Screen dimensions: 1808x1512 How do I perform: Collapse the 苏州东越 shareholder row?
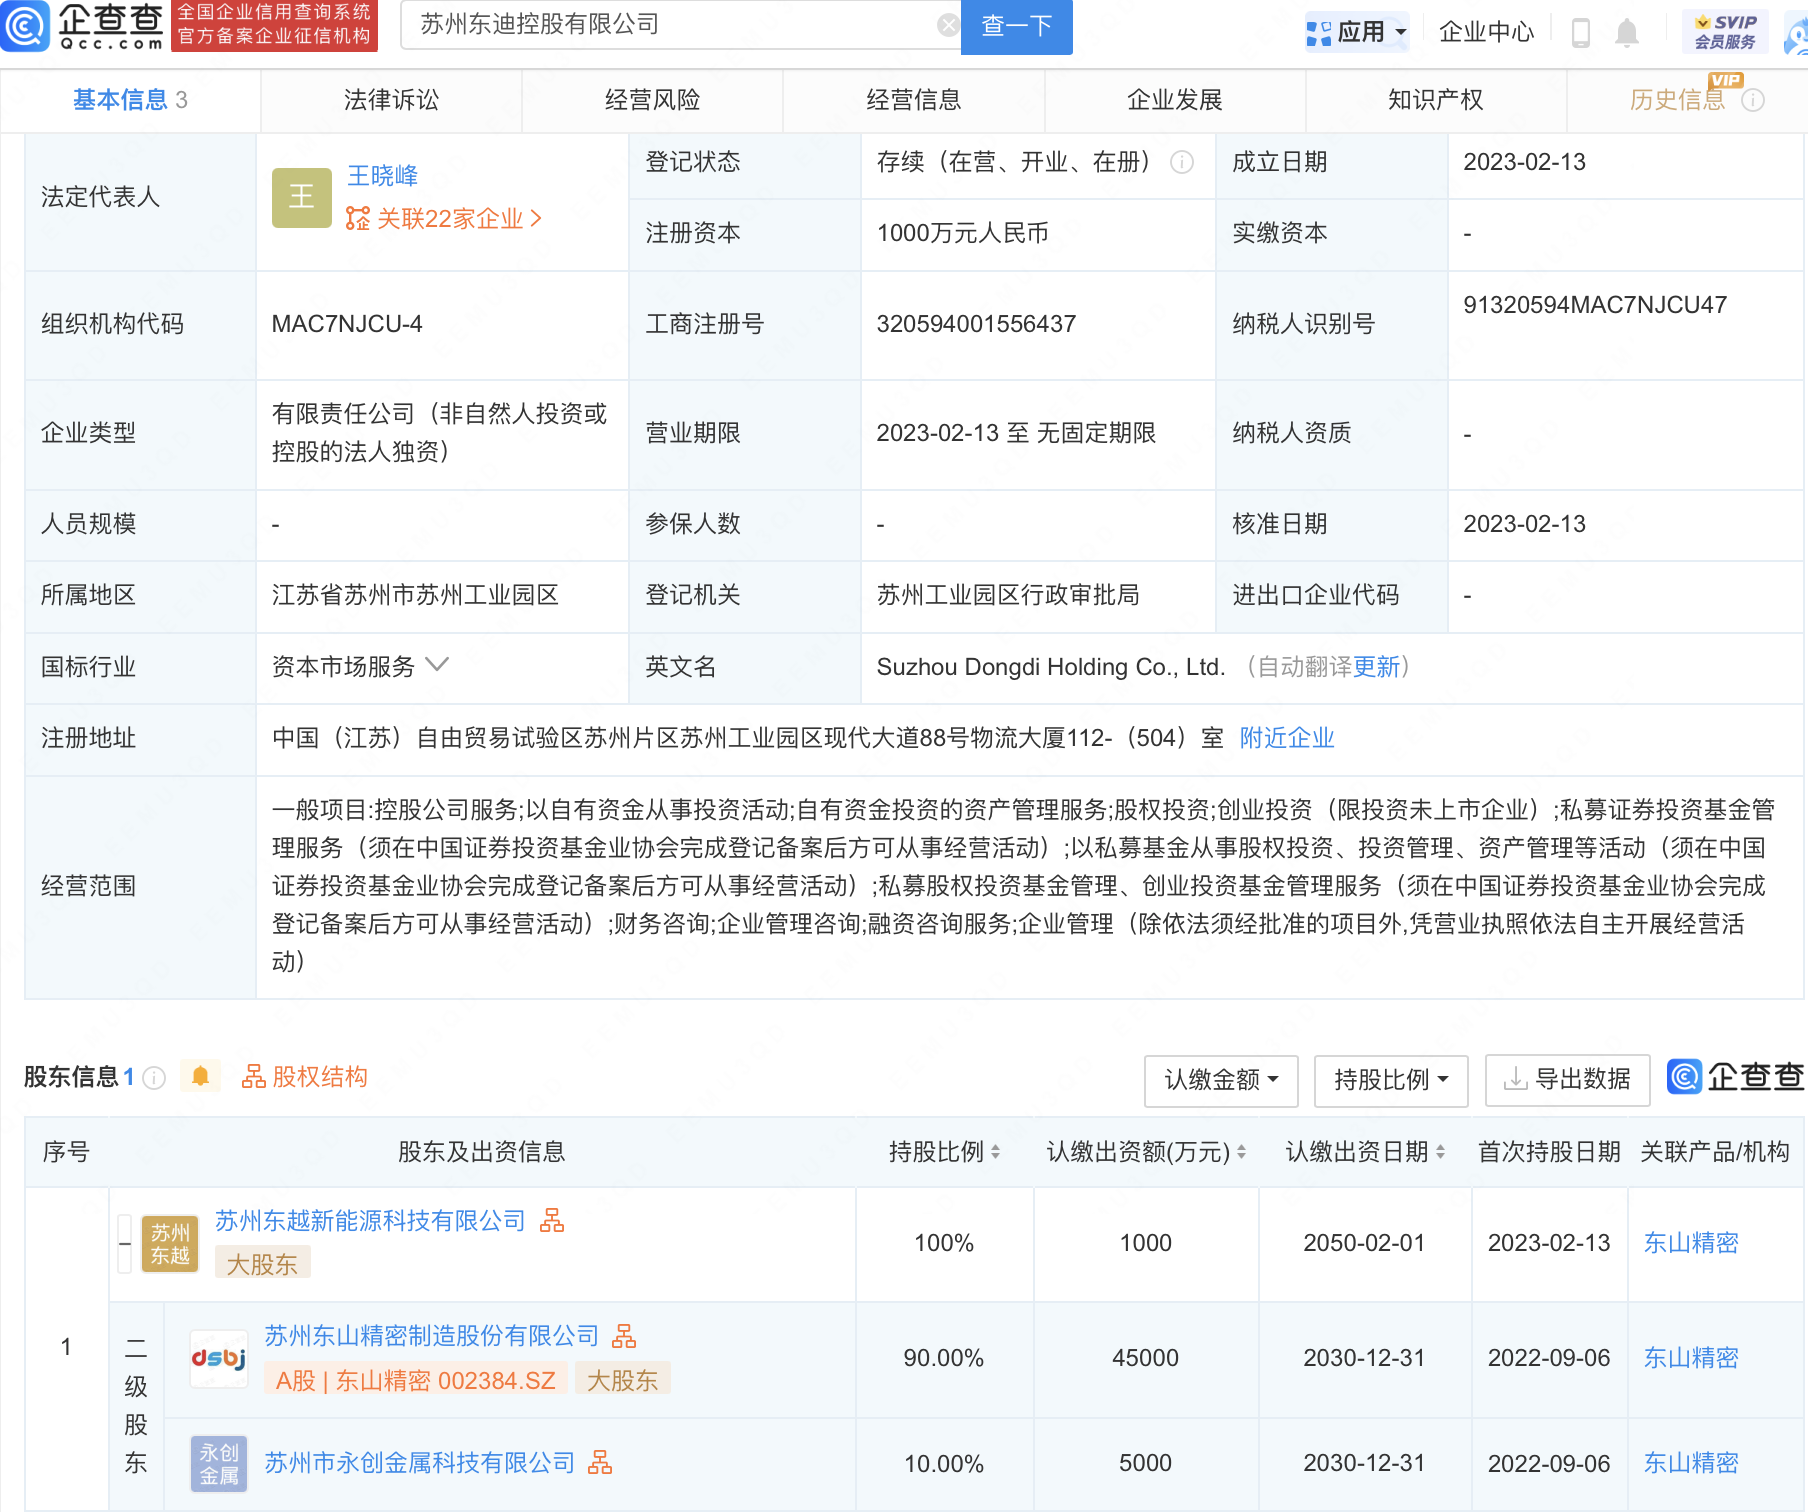[125, 1243]
